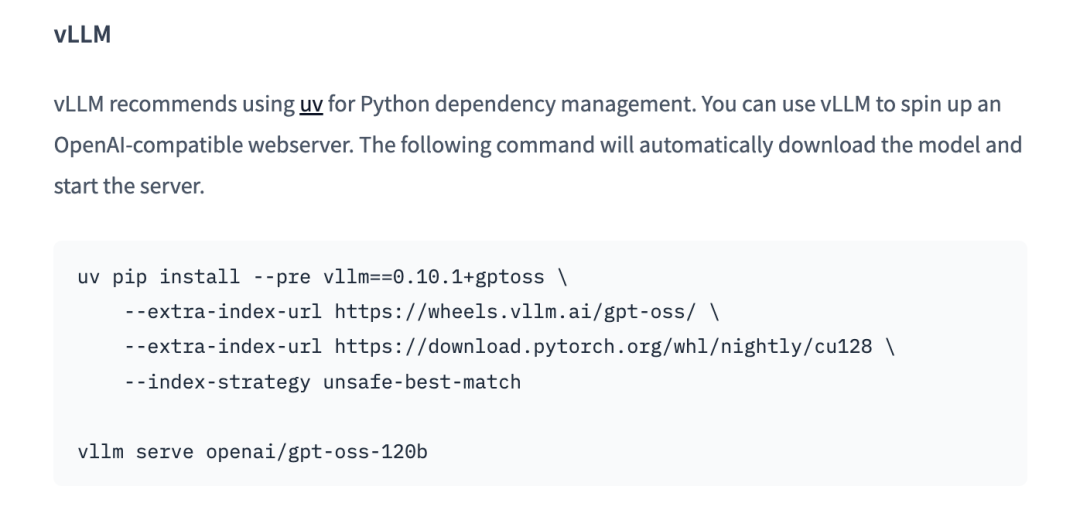Click the first "--extra-index-url" flag
Viewport: 1080px width, 517px height.
point(223,312)
